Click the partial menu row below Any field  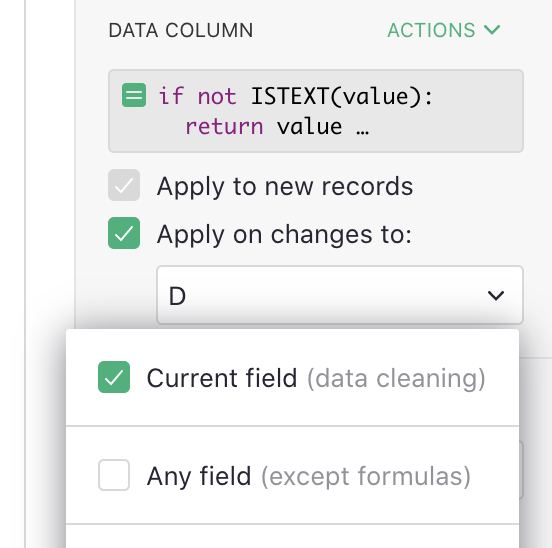click(x=292, y=536)
